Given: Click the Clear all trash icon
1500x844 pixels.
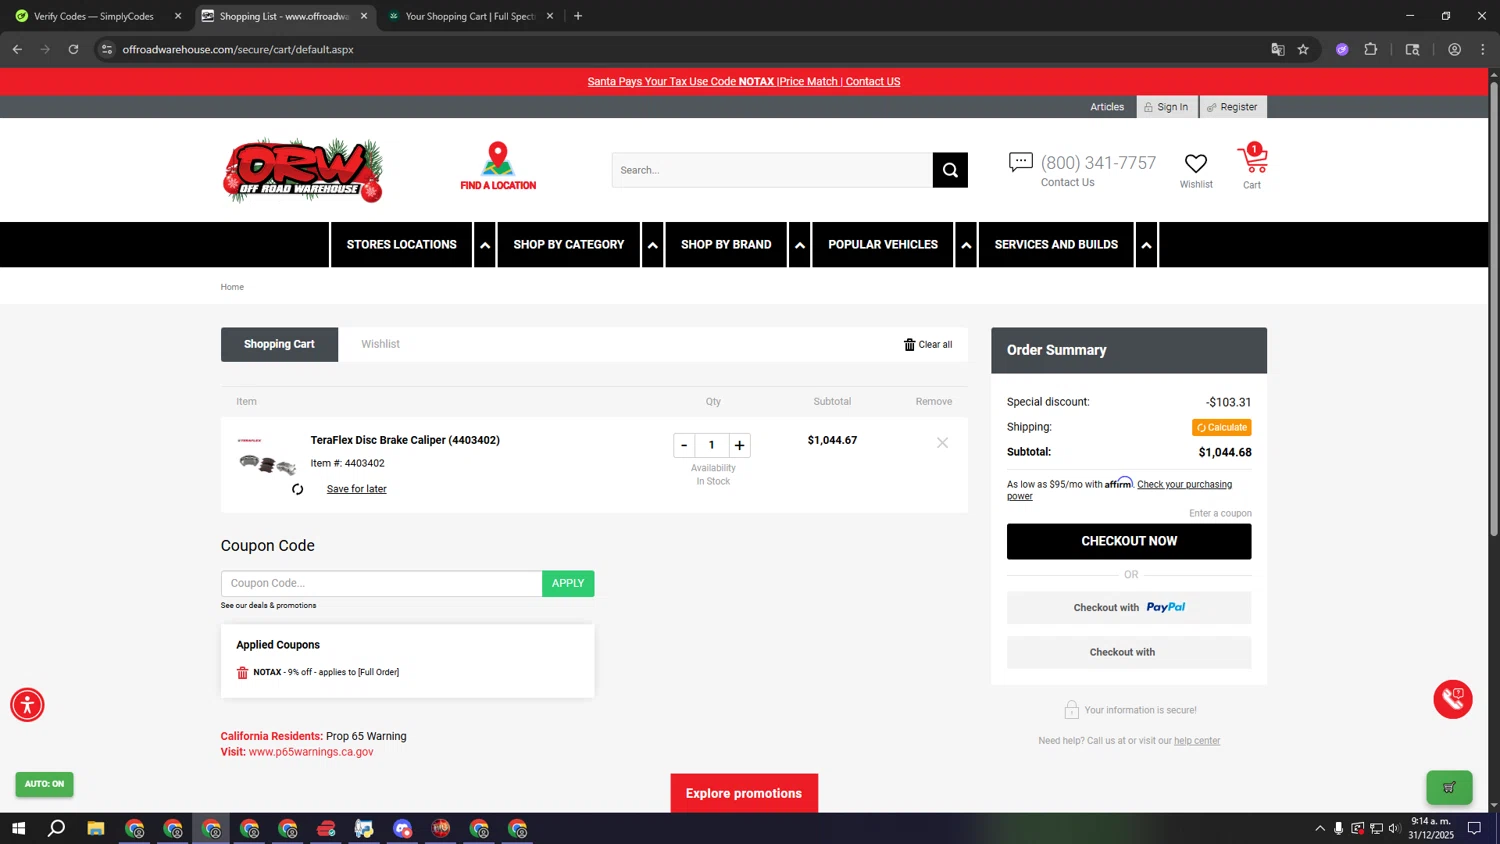Looking at the screenshot, I should tap(909, 344).
